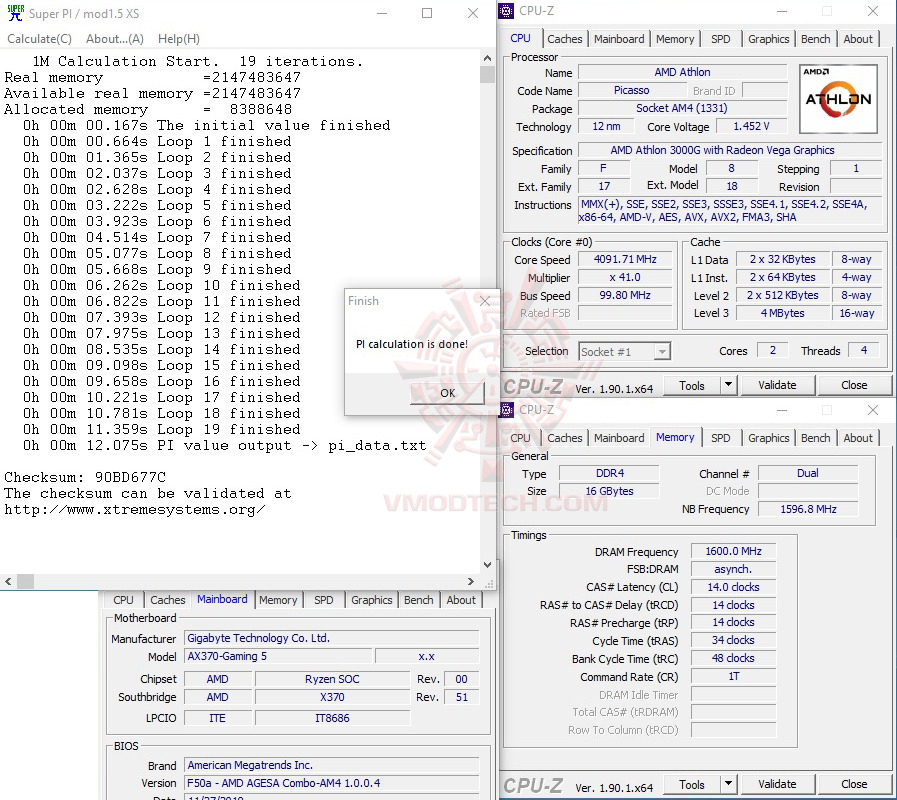
Task: Click the Checksum: 90BD677C line
Action: (85, 477)
